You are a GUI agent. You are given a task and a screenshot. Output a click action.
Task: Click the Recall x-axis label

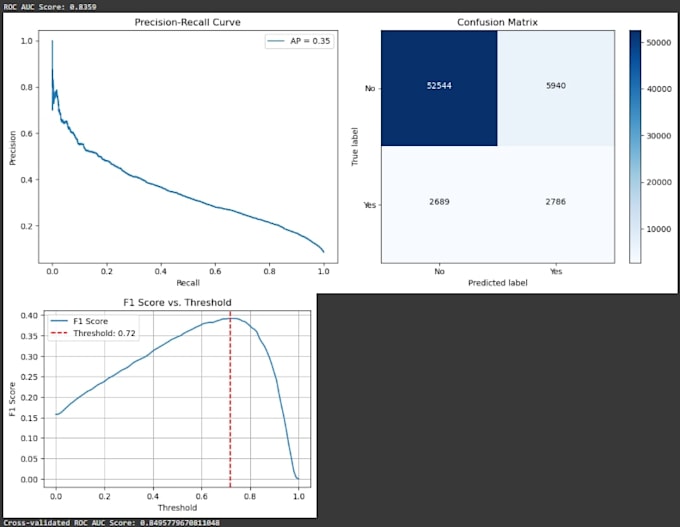coord(188,283)
